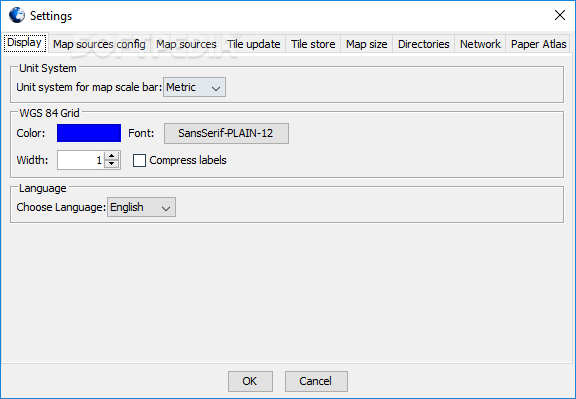Click the grid Width input field
The width and height of the screenshot is (576, 399).
81,160
